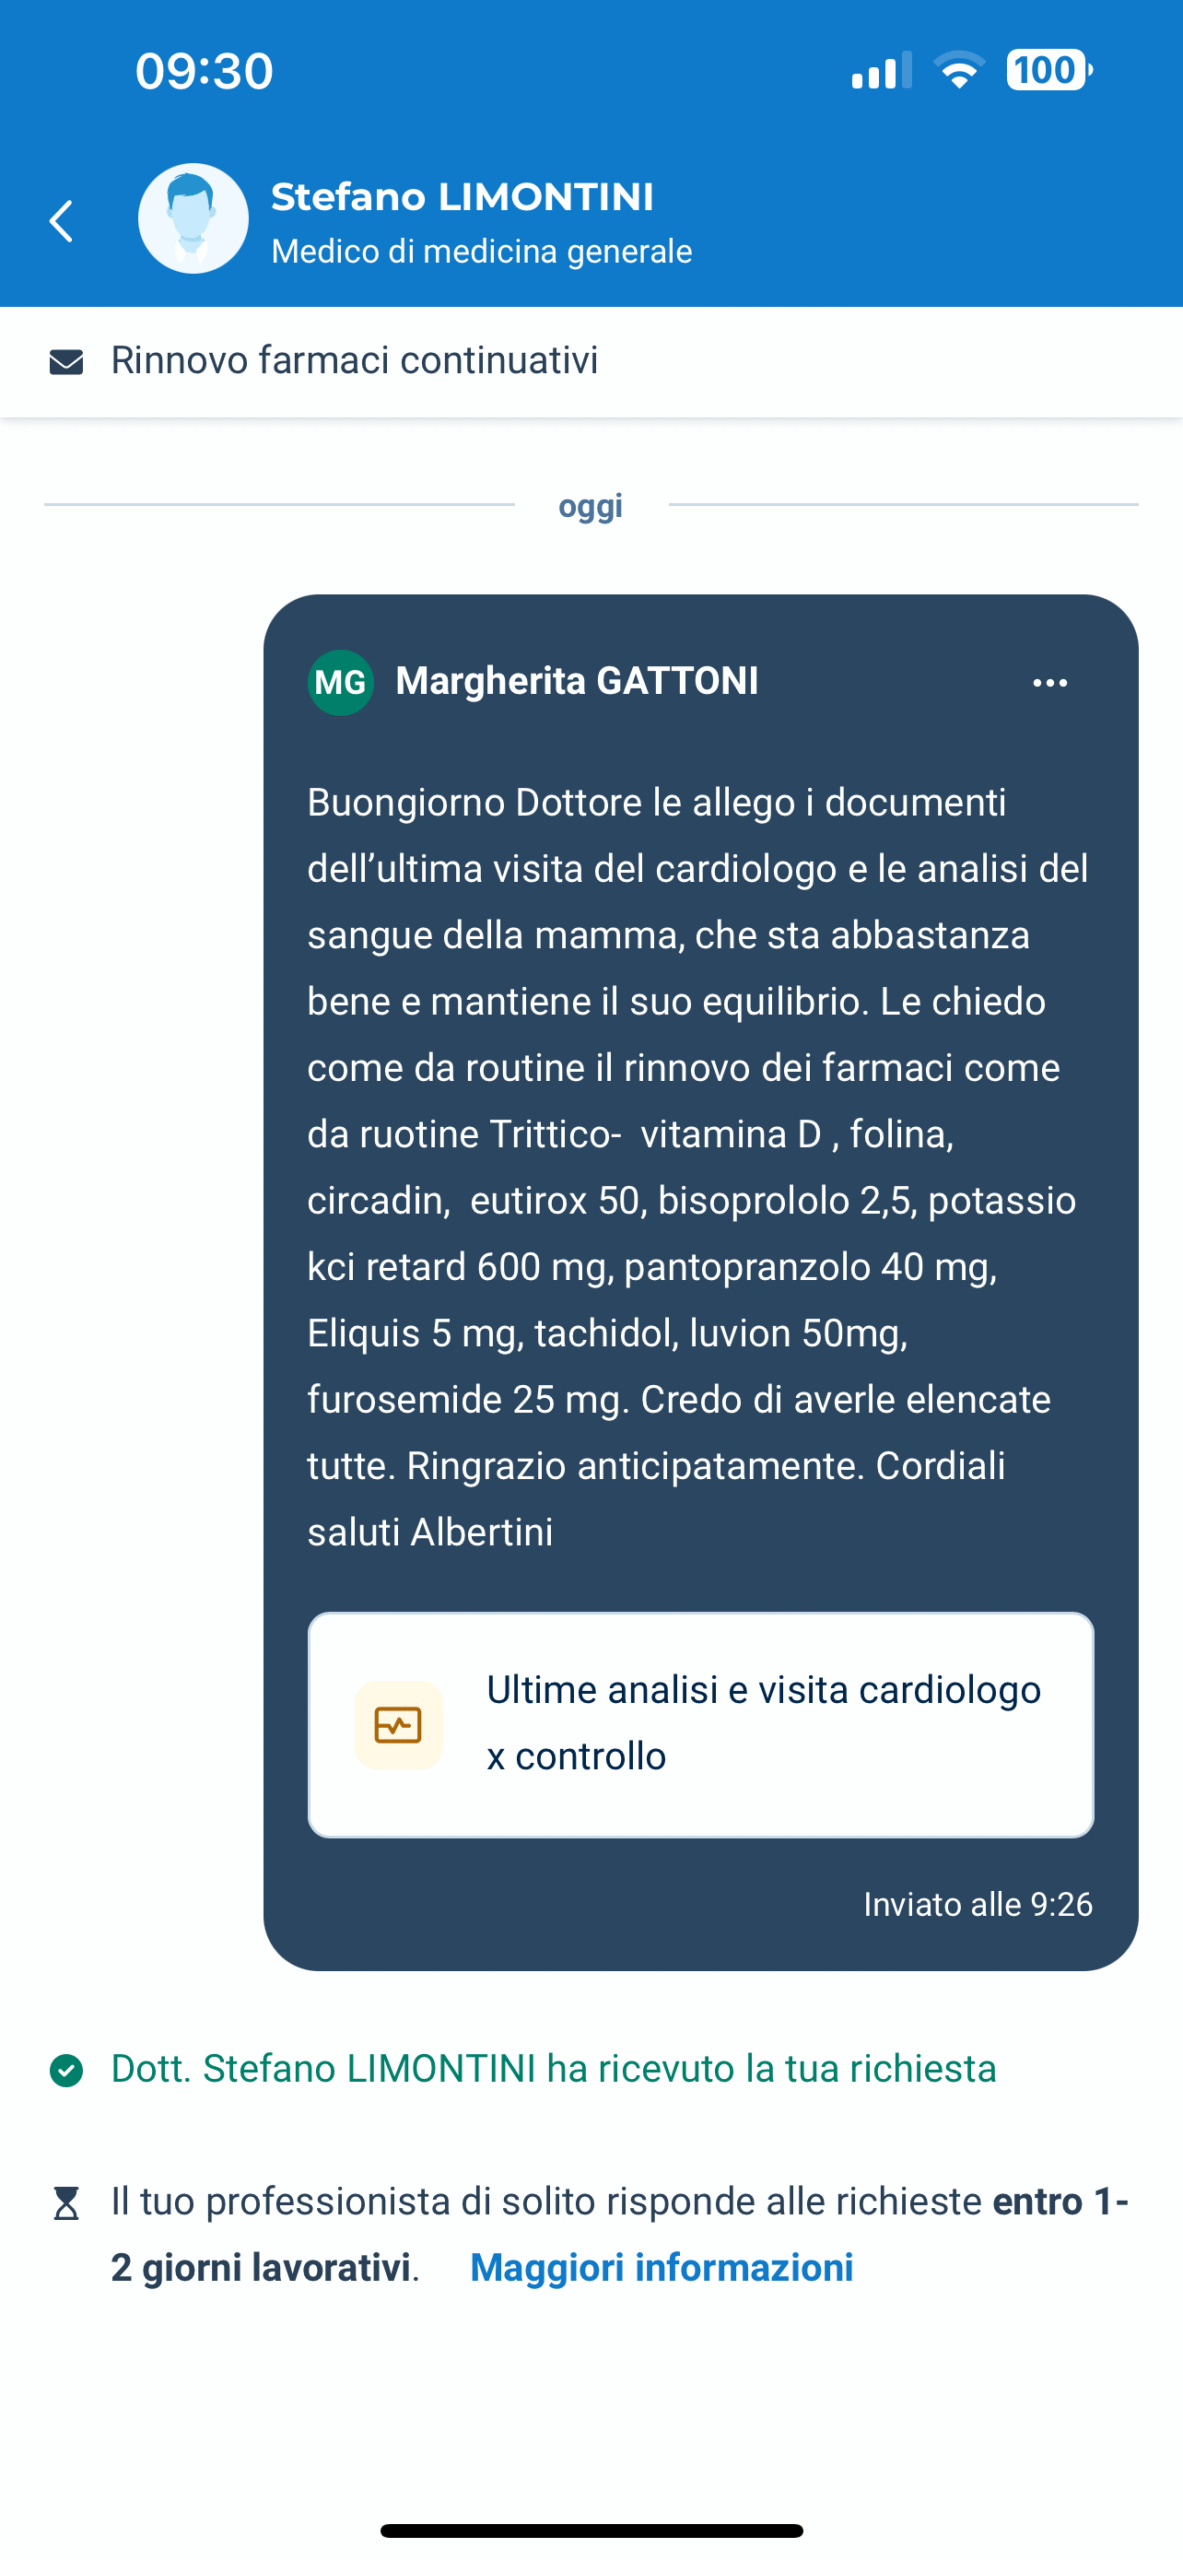Tap the MG sender avatar badge
1183x2560 pixels.
tap(340, 683)
